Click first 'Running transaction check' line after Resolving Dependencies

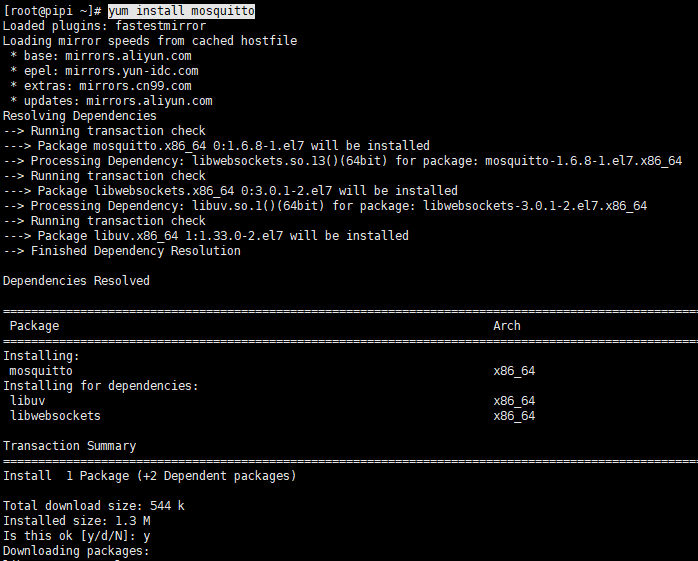click(x=104, y=131)
